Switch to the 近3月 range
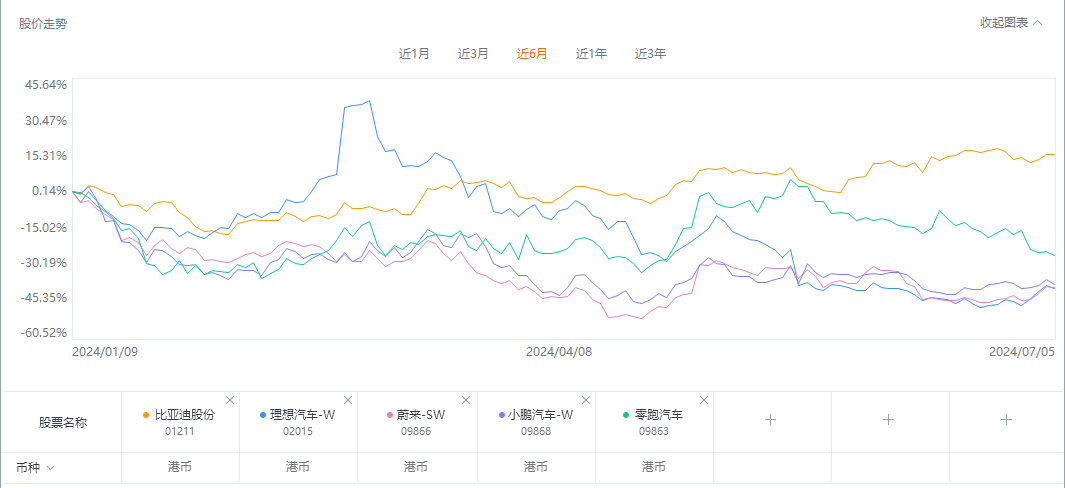Screen dimensions: 1065x488 pos(473,54)
